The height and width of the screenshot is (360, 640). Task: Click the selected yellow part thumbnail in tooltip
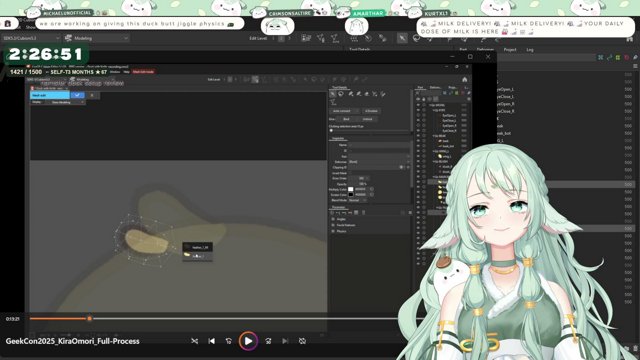coord(187,255)
